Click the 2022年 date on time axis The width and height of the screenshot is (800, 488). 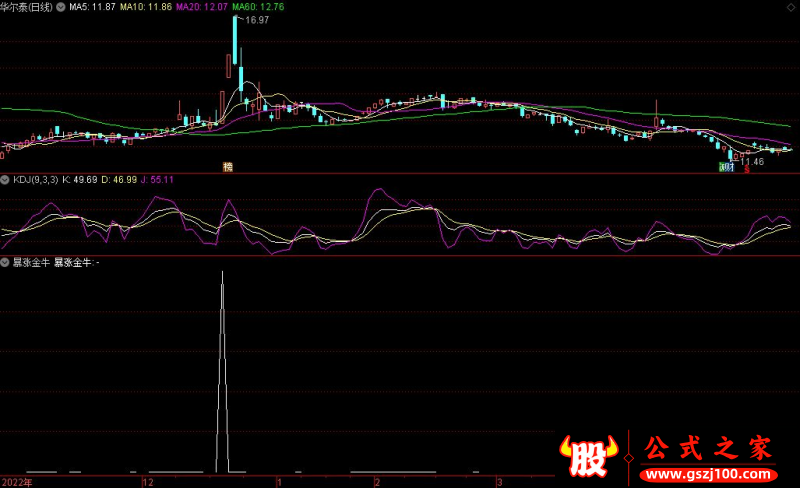17,482
